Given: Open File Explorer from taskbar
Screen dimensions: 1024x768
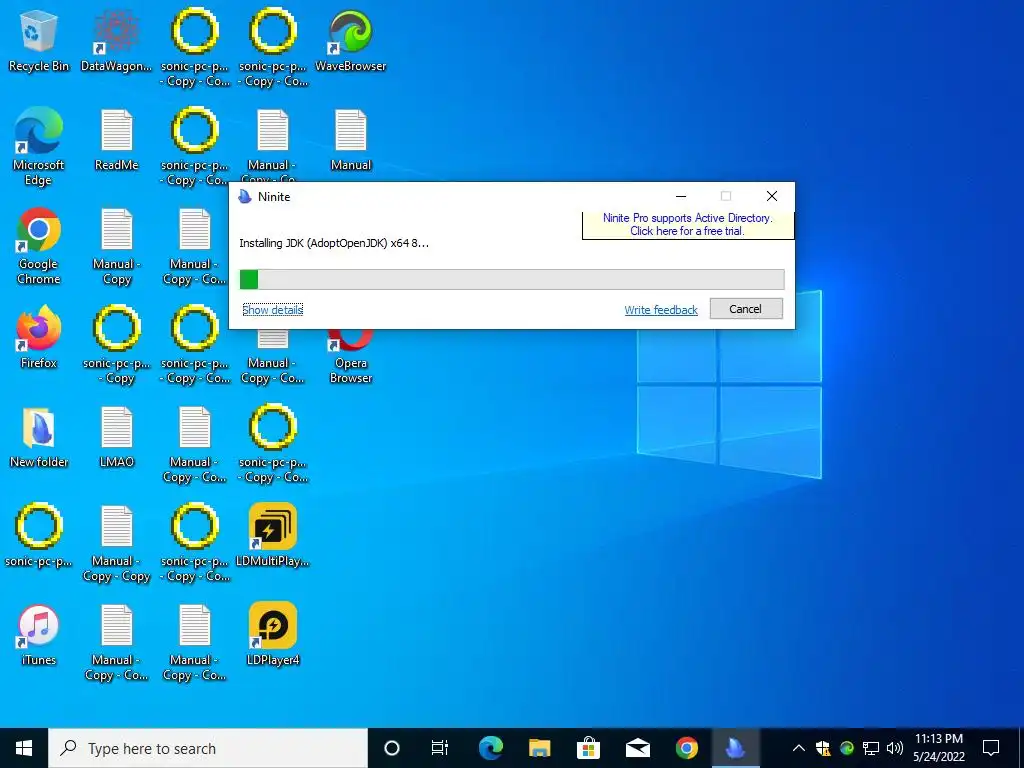Looking at the screenshot, I should (x=539, y=748).
